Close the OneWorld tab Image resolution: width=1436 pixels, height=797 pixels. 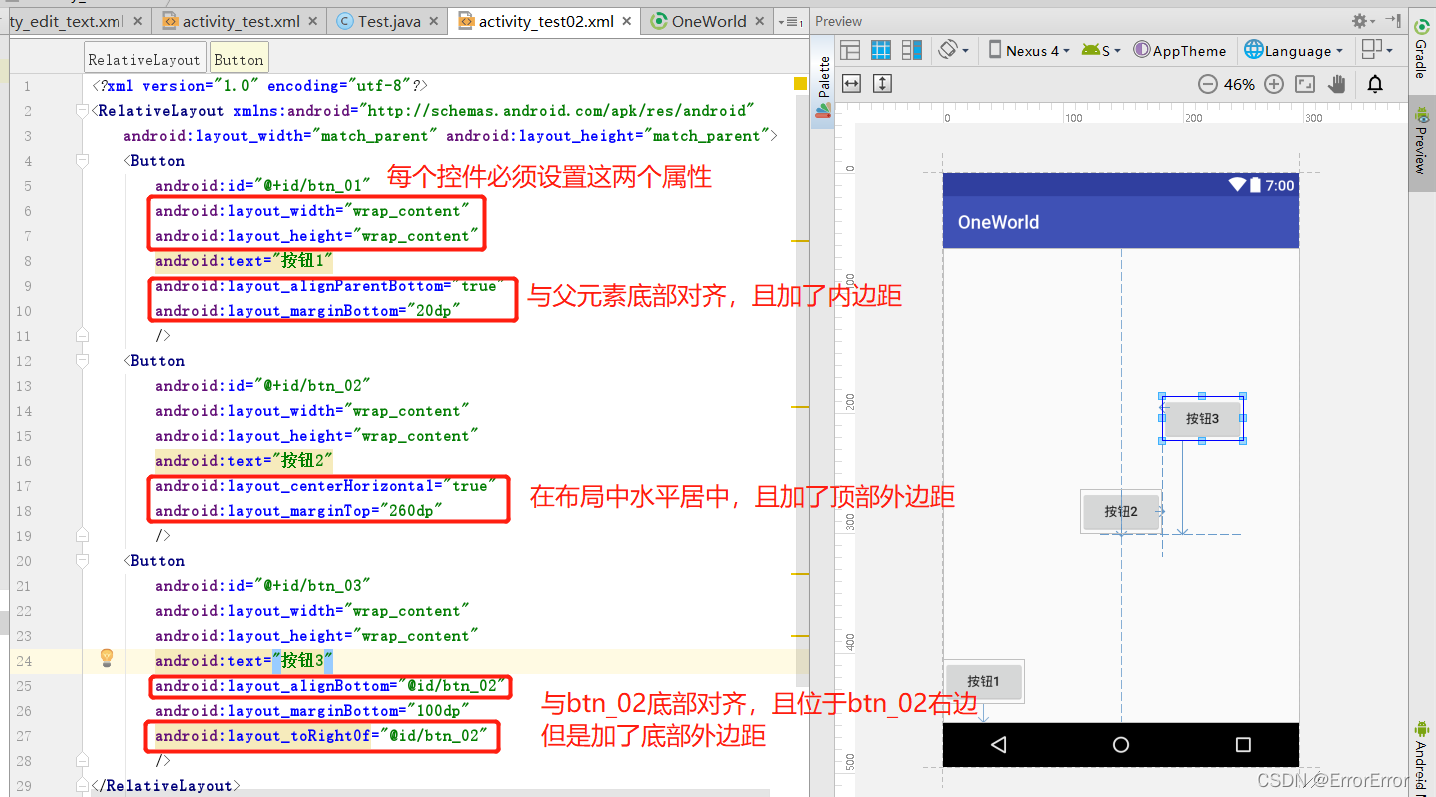point(759,22)
